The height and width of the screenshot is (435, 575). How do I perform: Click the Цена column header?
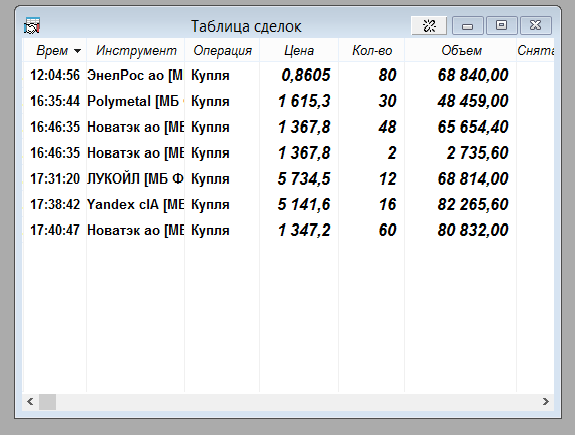coord(299,50)
